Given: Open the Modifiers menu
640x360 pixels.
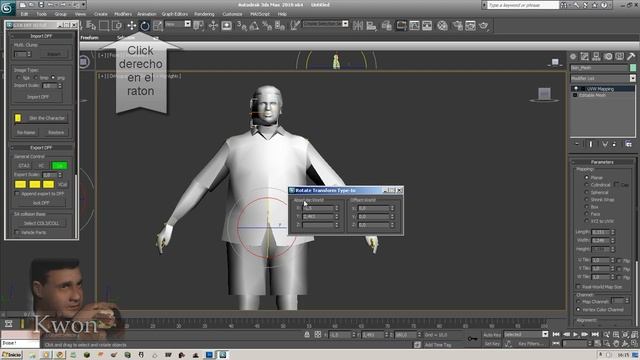Looking at the screenshot, I should tap(123, 14).
